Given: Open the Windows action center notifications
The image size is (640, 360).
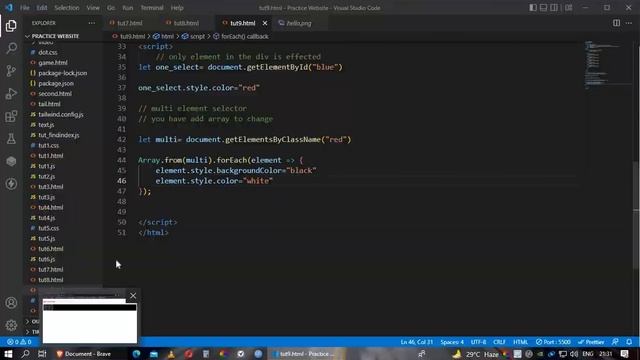Looking at the screenshot, I should pyautogui.click(x=625, y=354).
